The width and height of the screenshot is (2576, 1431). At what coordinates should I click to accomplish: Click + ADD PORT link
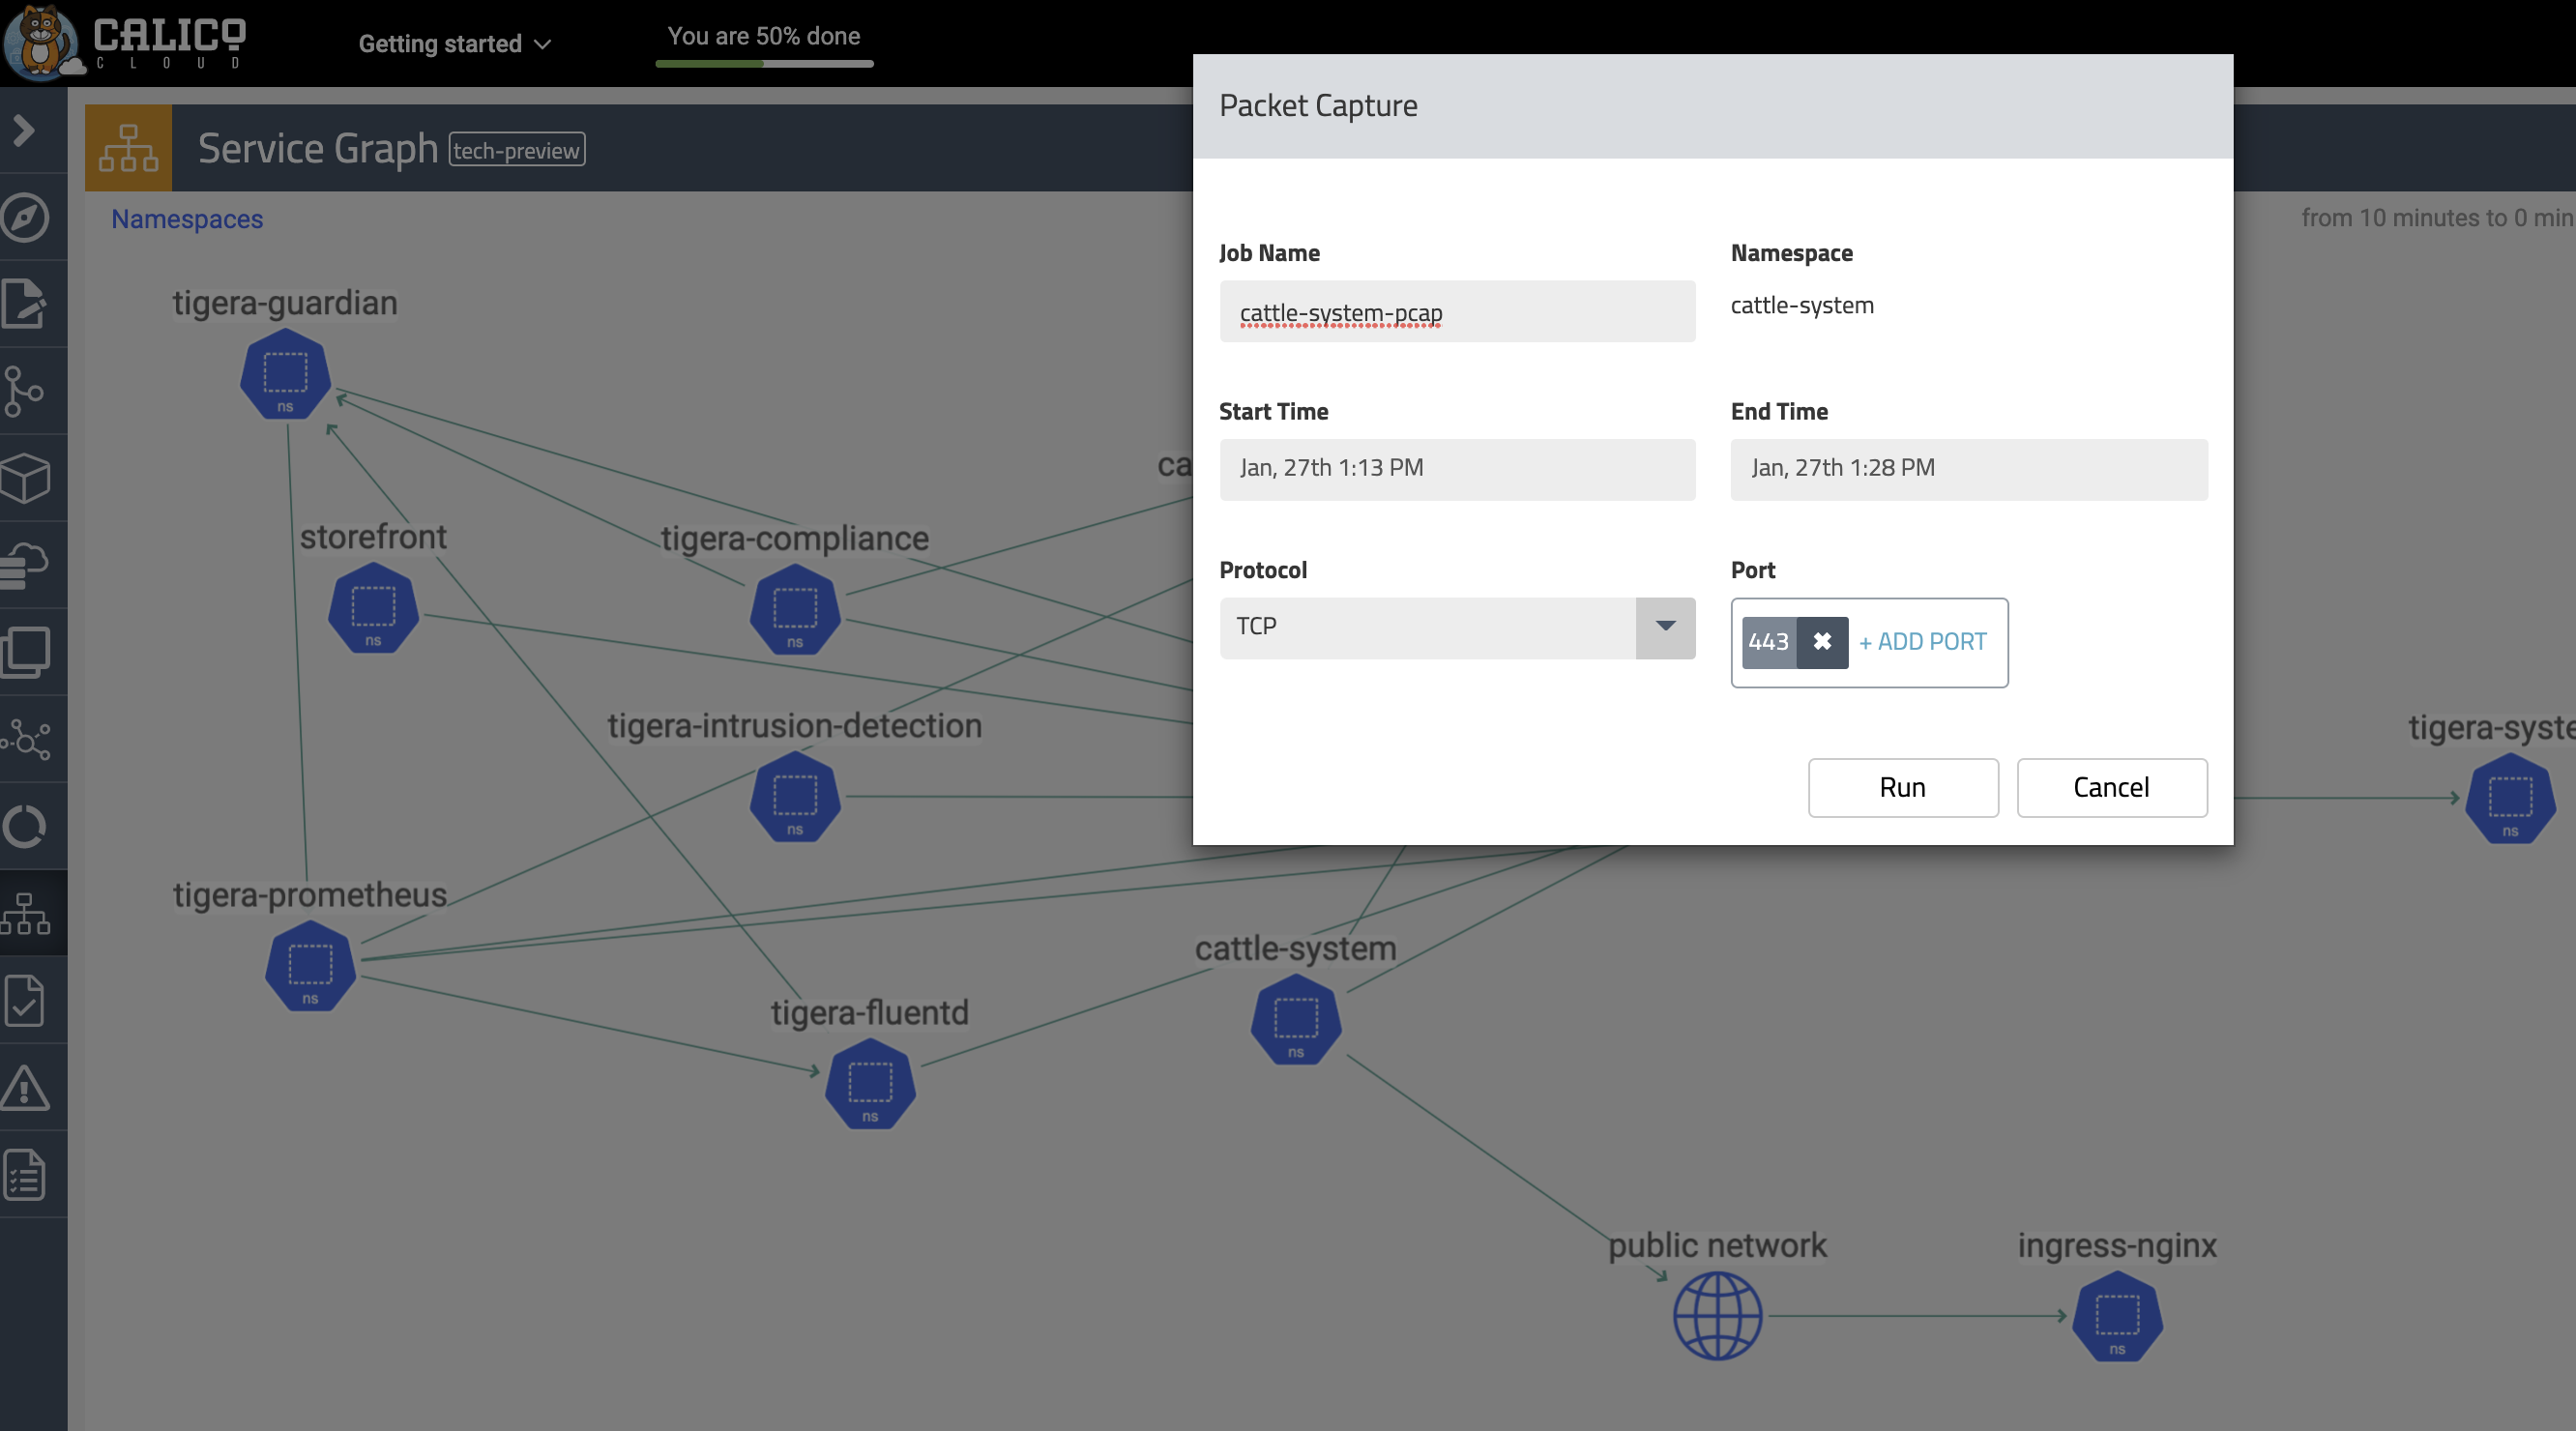[1922, 642]
